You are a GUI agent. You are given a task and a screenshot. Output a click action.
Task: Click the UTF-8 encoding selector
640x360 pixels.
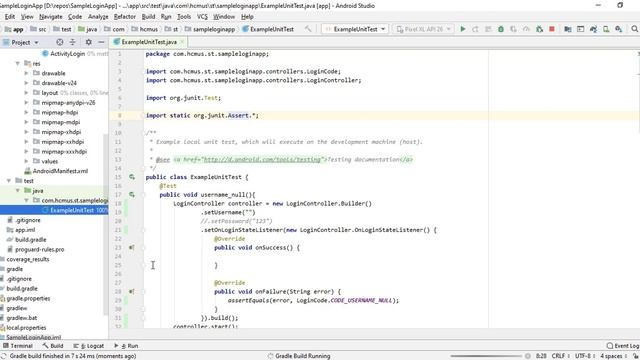click(x=585, y=356)
